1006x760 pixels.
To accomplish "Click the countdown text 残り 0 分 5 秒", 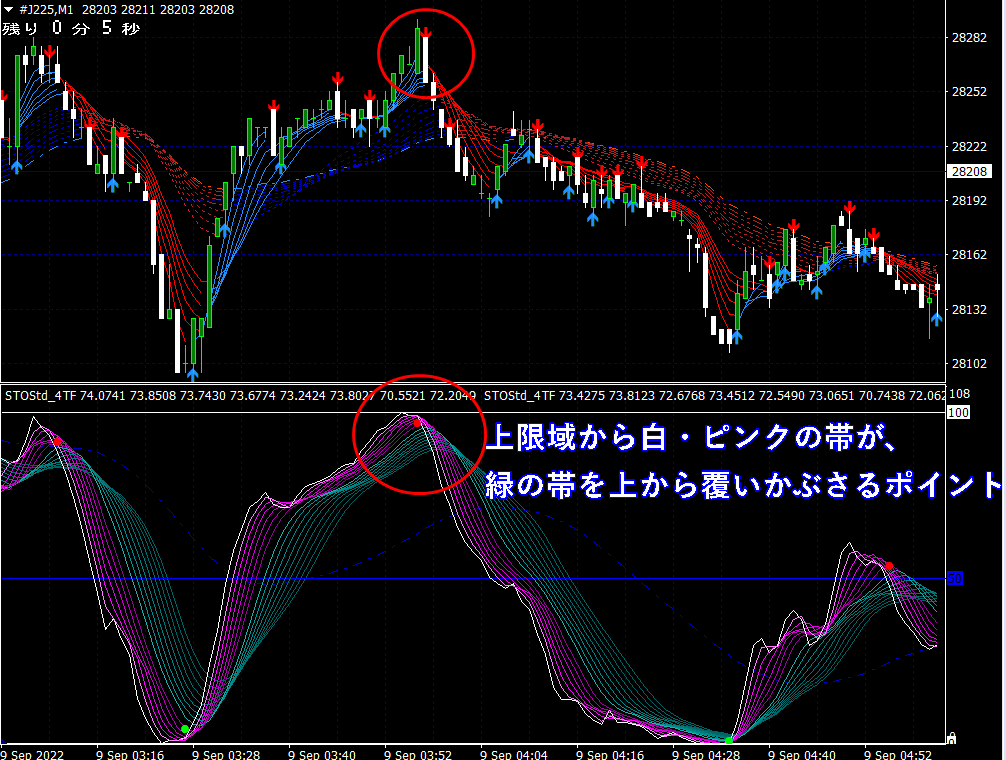I will 71,28.
